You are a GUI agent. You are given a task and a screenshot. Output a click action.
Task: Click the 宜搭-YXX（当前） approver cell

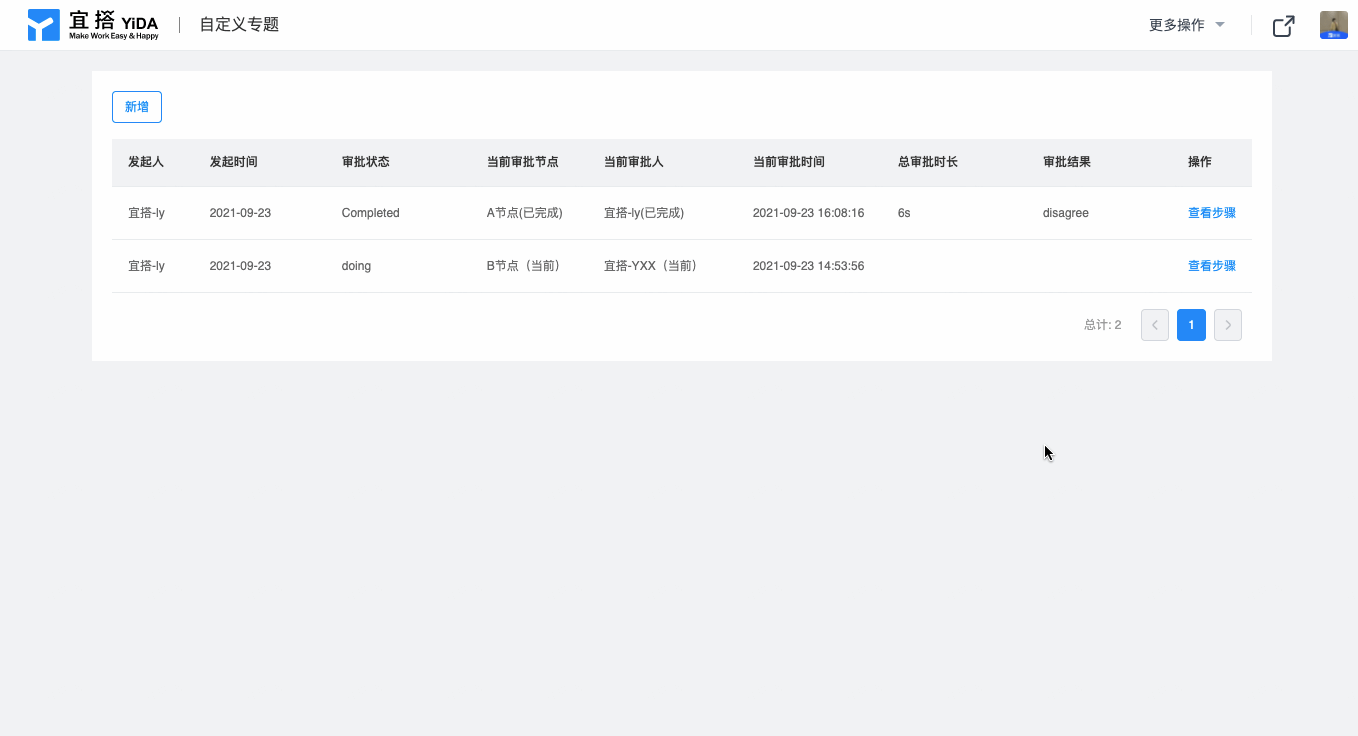click(x=653, y=266)
